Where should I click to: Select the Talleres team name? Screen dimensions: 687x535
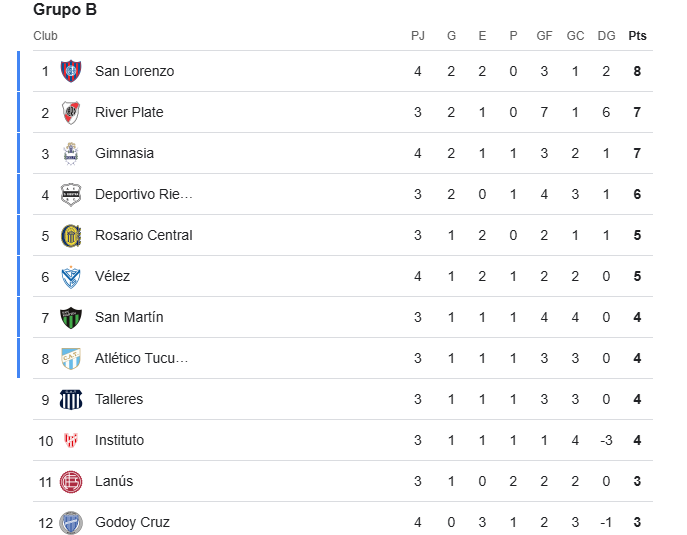(x=119, y=399)
